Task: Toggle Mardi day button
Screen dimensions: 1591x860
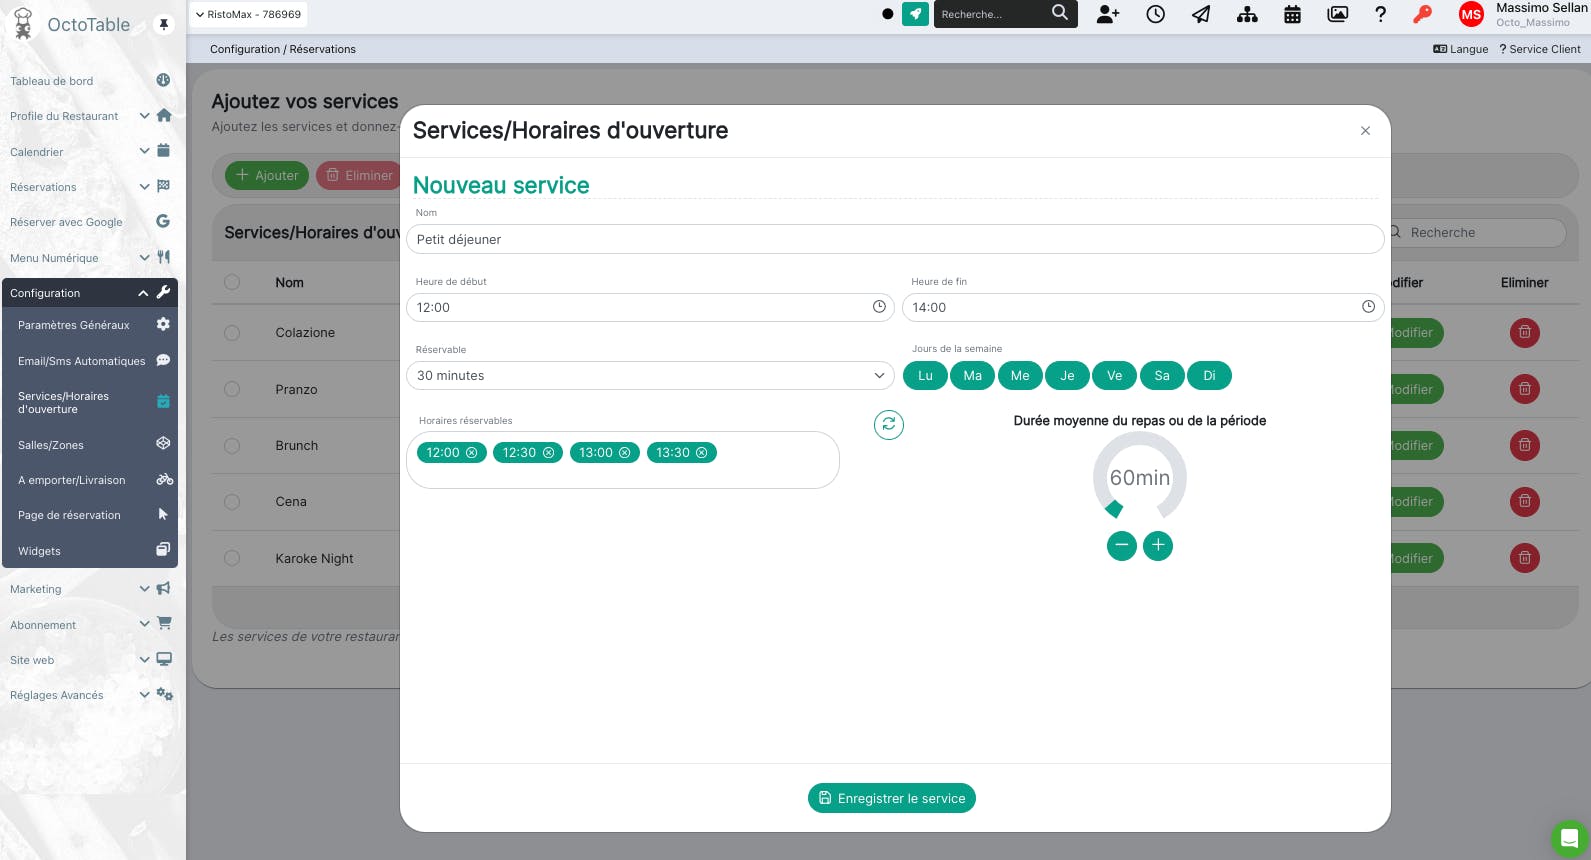Action: (x=973, y=376)
